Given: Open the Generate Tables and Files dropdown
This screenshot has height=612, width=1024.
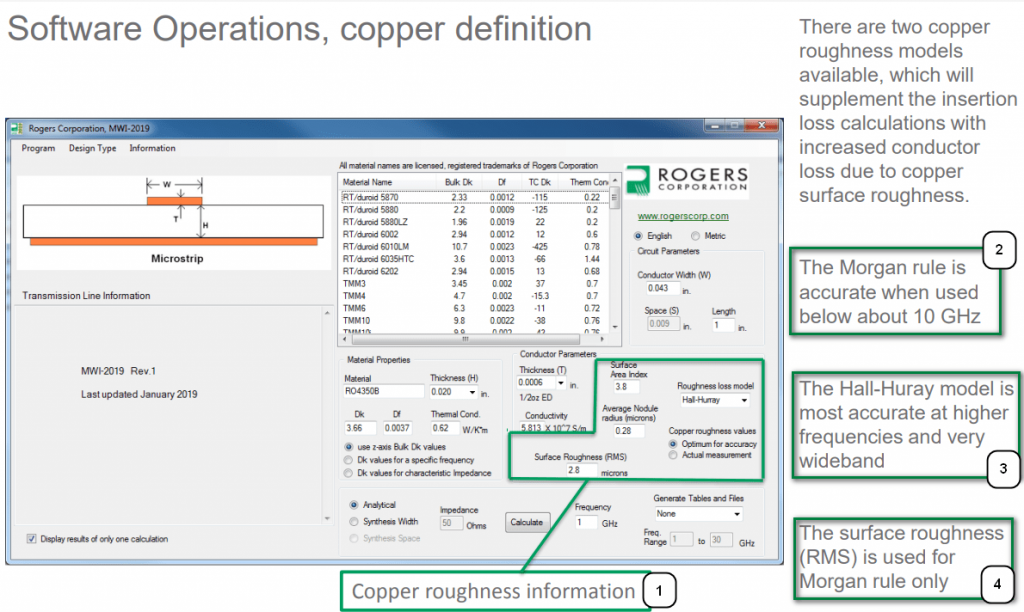Looking at the screenshot, I should click(698, 514).
